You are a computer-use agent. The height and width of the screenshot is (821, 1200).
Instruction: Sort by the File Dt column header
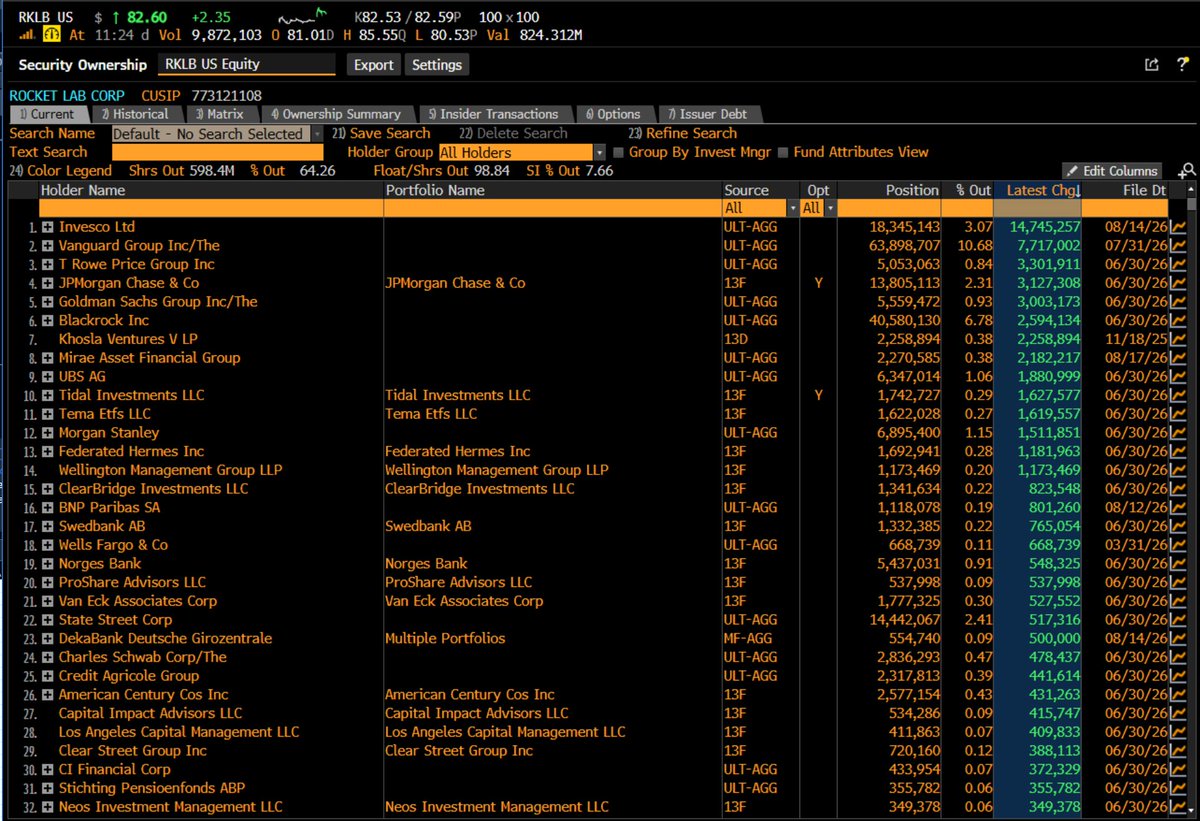(x=1127, y=190)
